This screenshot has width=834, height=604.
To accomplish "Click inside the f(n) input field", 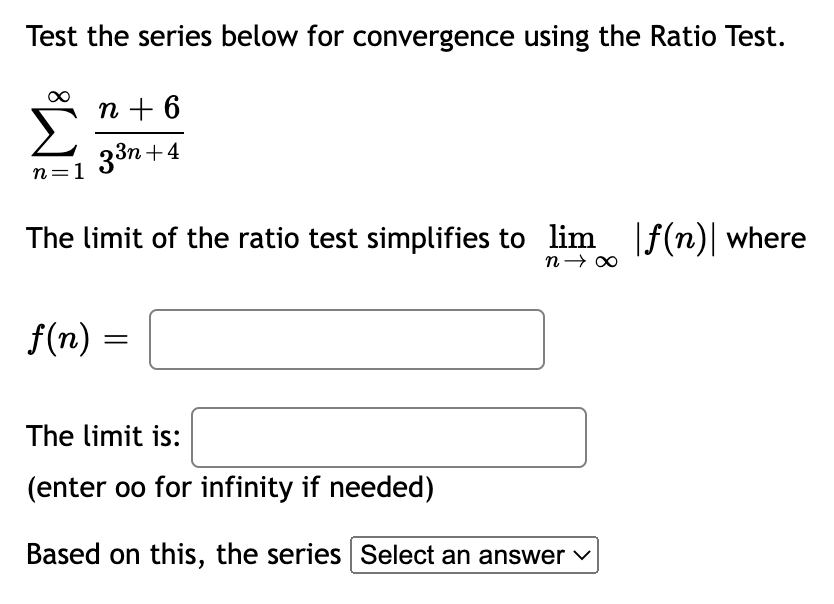I will pyautogui.click(x=345, y=340).
